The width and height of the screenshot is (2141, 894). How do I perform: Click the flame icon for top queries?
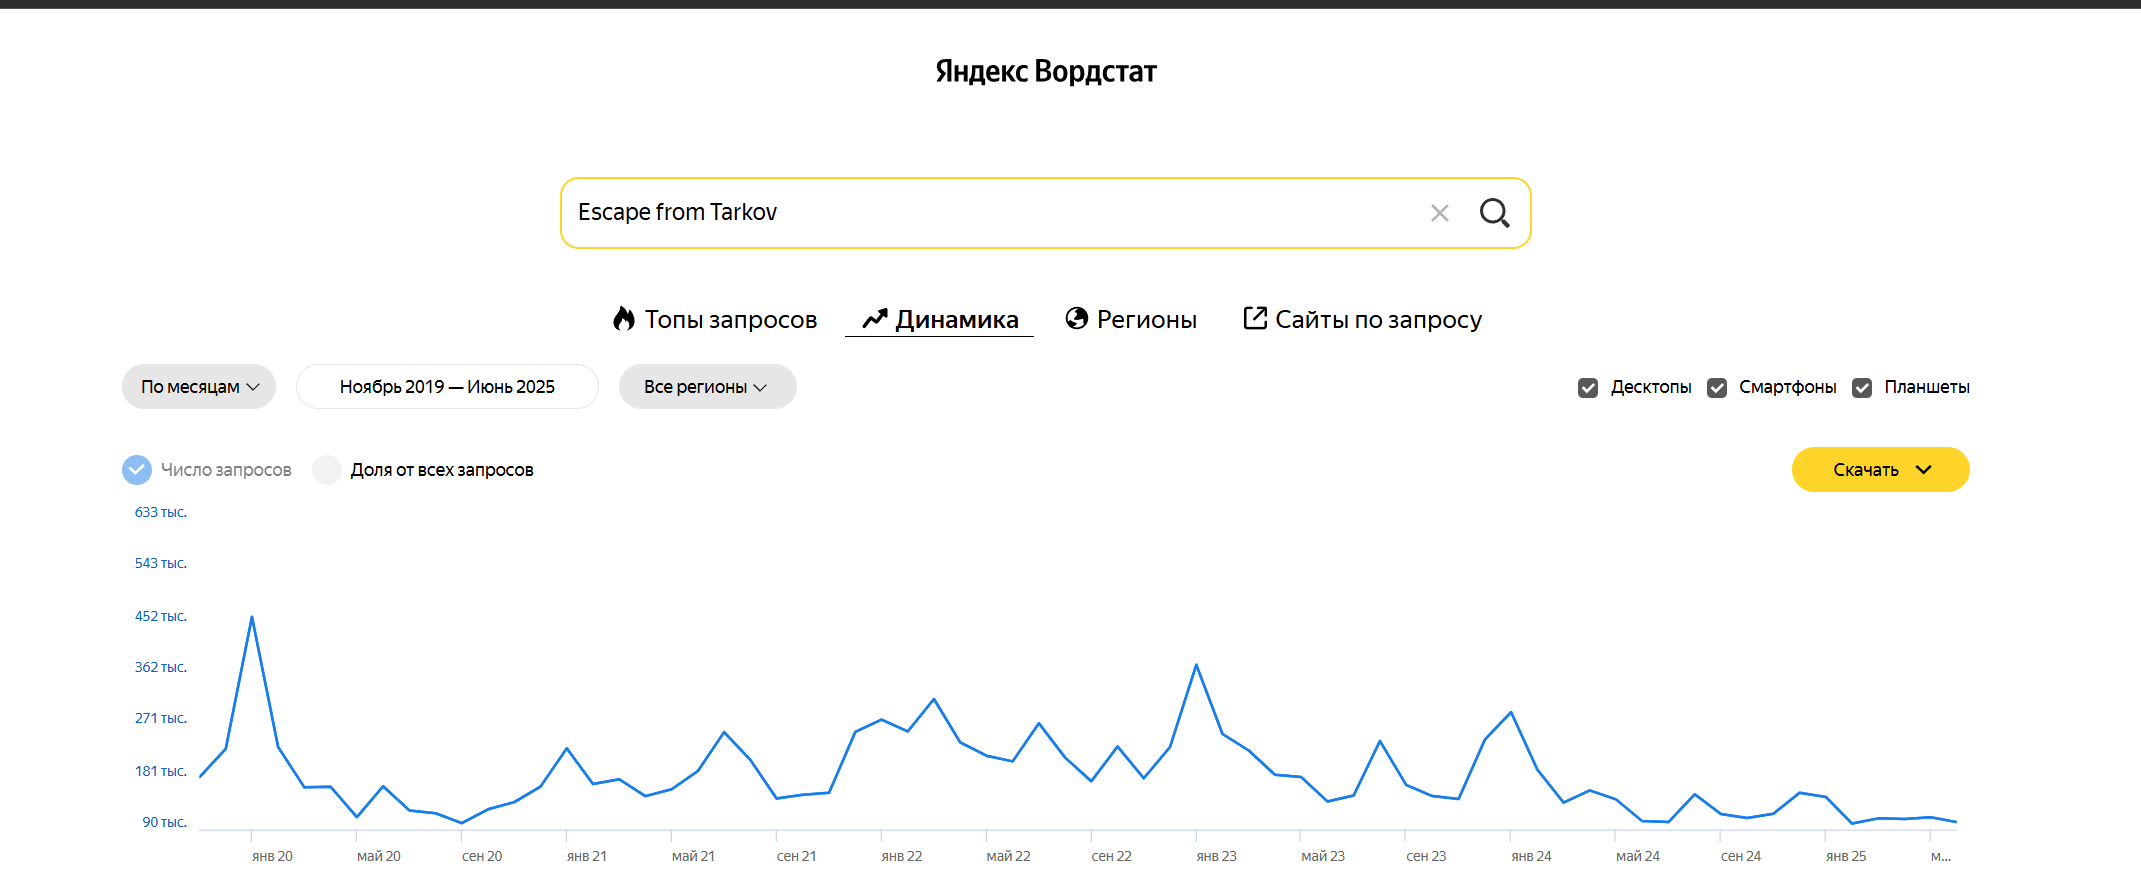click(x=624, y=319)
